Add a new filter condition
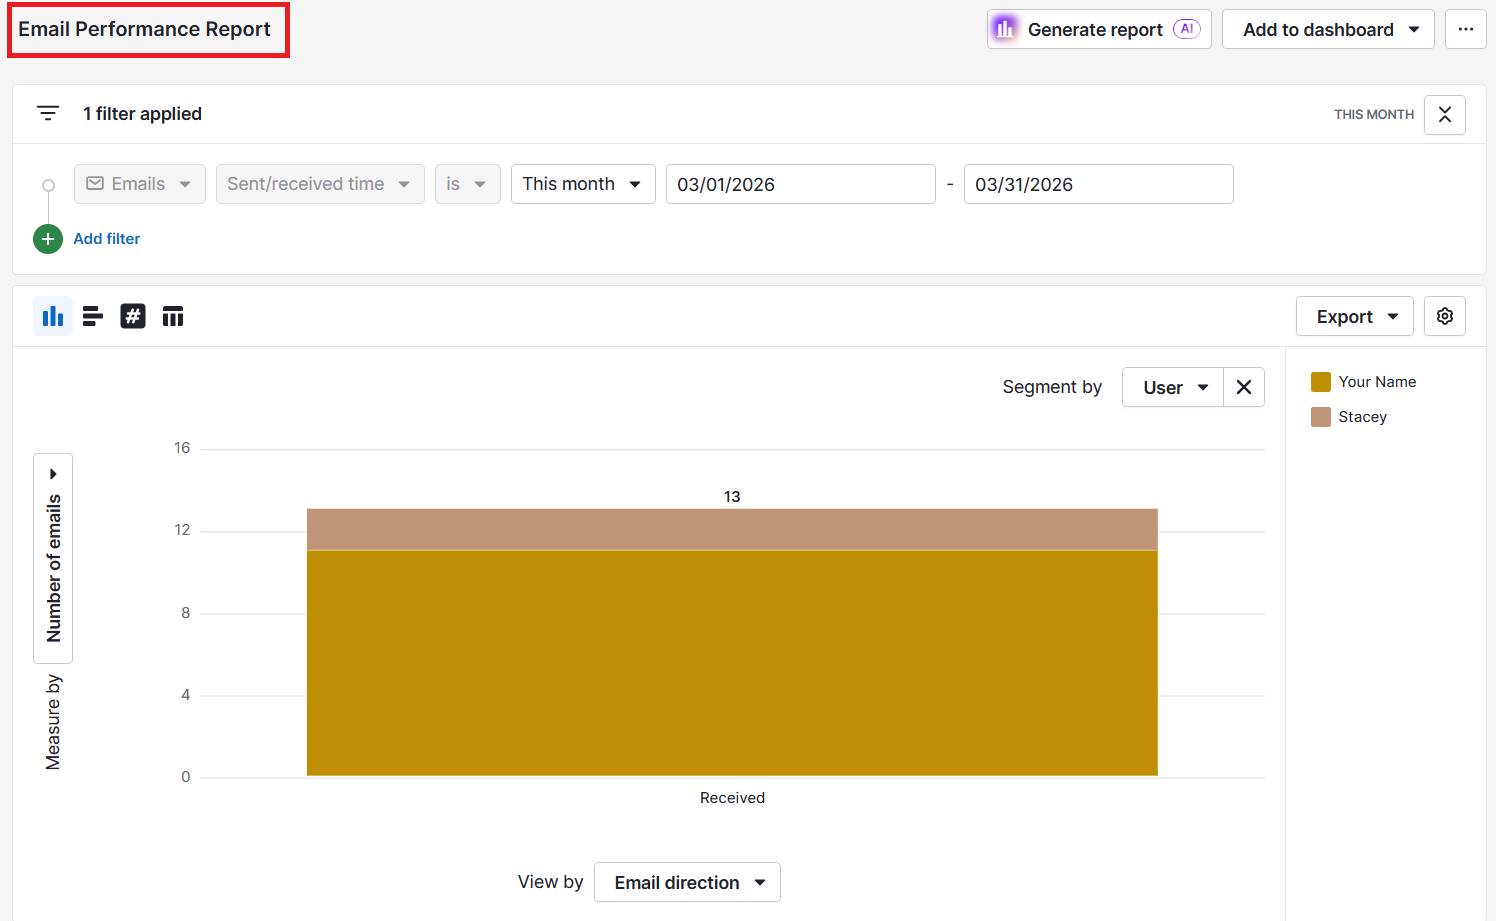The width and height of the screenshot is (1496, 921). 87,239
